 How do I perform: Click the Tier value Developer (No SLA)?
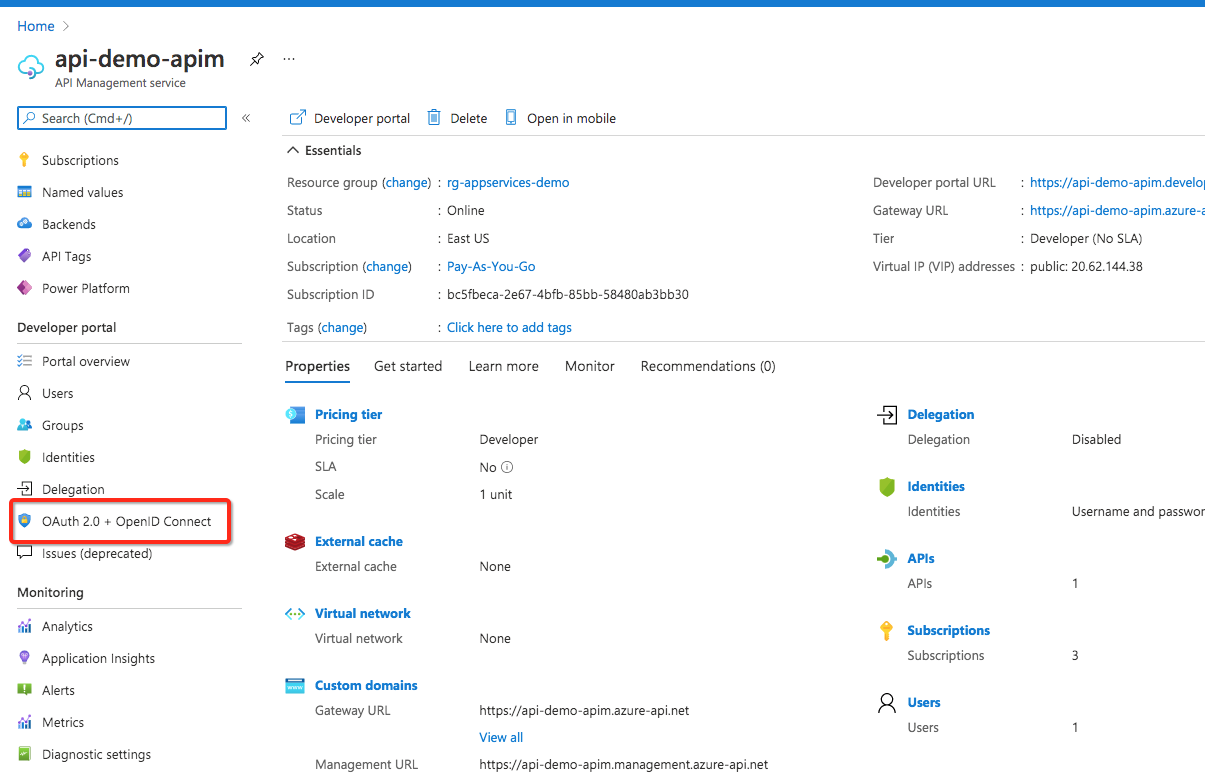1087,239
